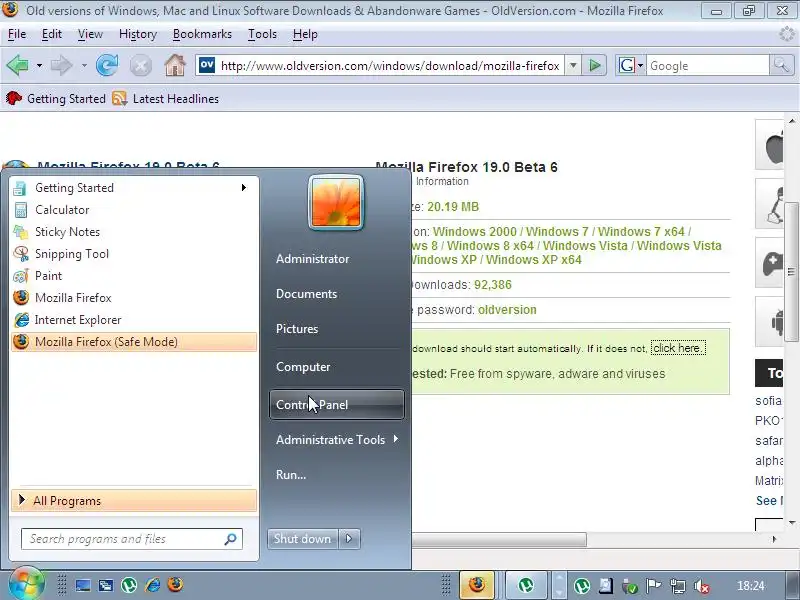Click in the Search programs and files box
The width and height of the screenshot is (800, 600).
tap(132, 539)
